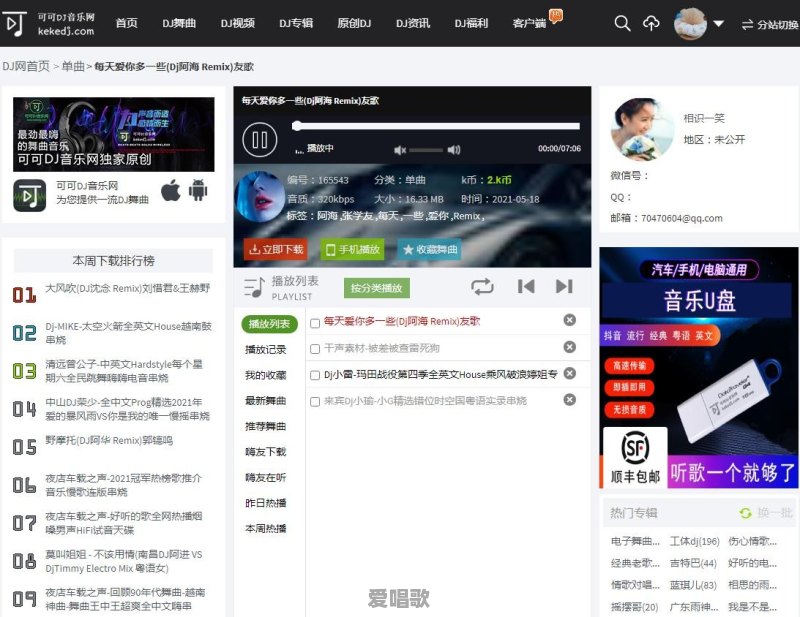
Task: Remove 来宾Dj小瑜 track from playlist
Action: 569,399
